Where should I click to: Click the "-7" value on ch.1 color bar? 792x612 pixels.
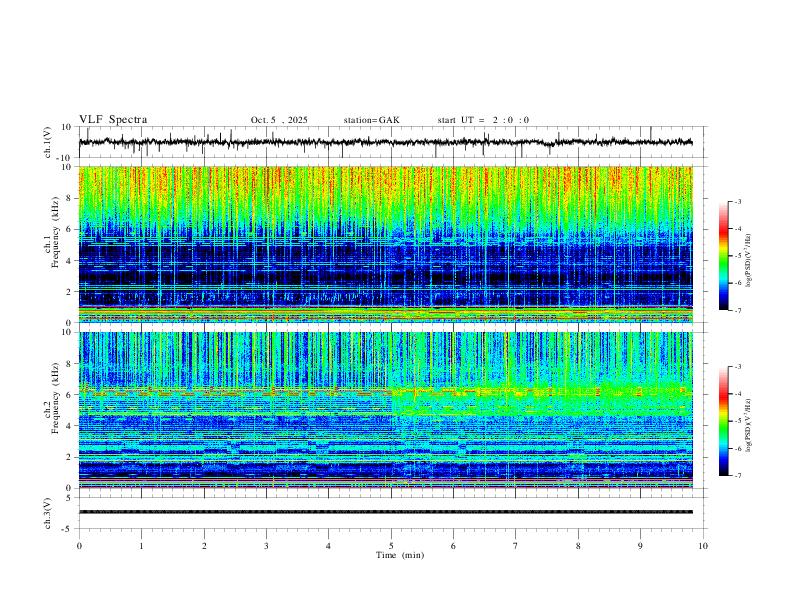[737, 311]
